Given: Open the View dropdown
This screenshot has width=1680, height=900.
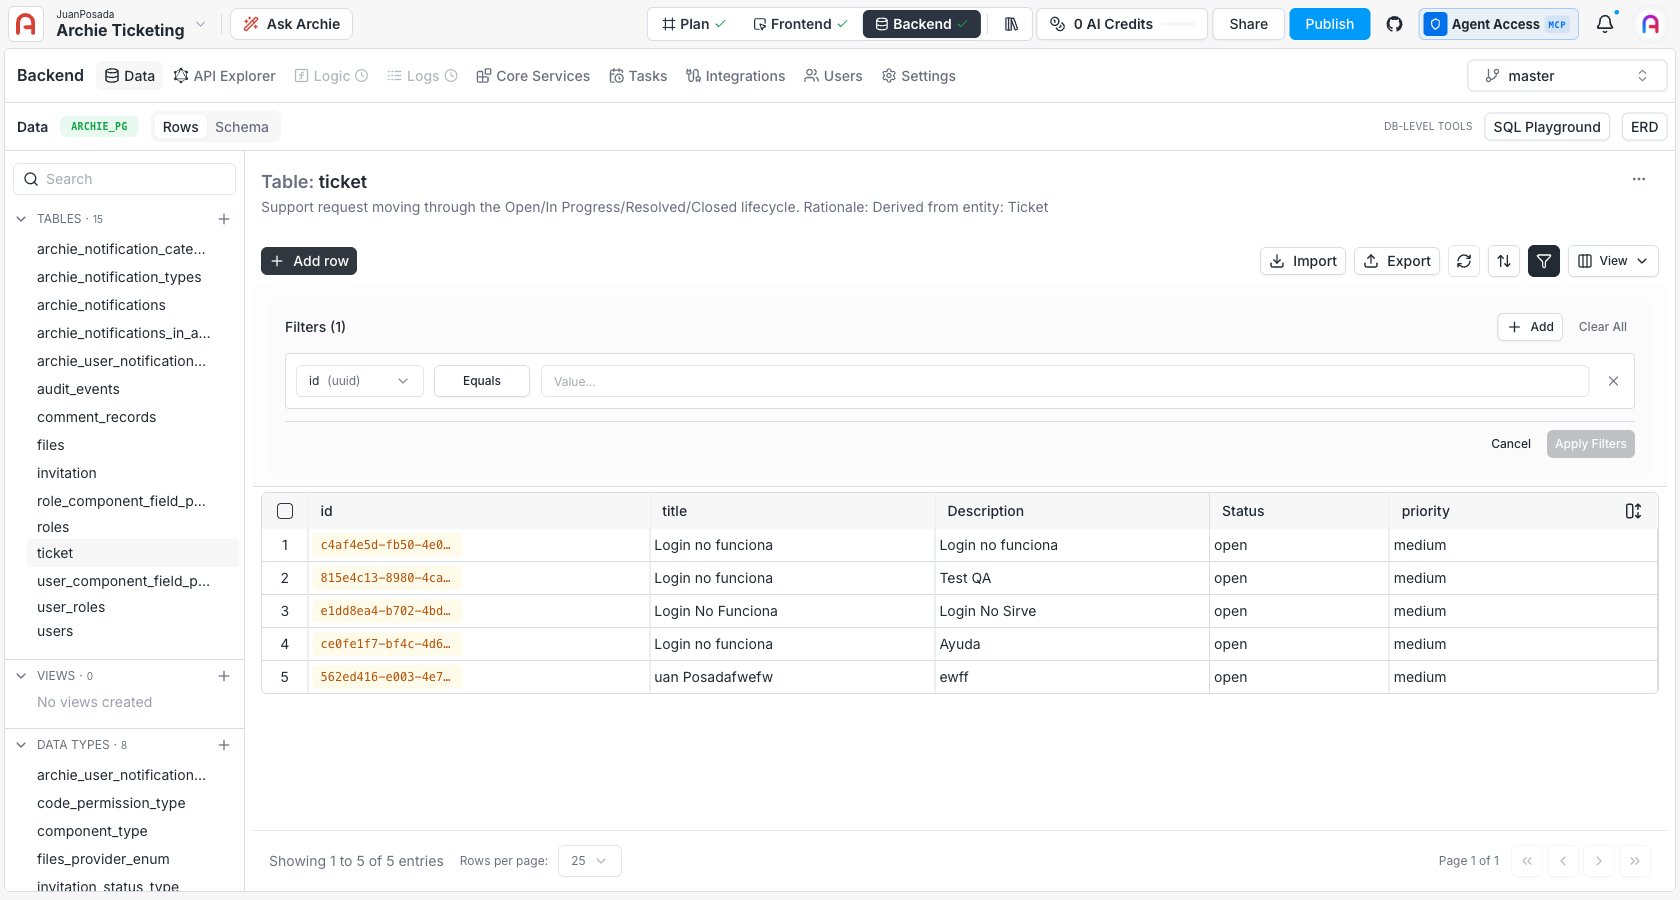Looking at the screenshot, I should [1613, 261].
